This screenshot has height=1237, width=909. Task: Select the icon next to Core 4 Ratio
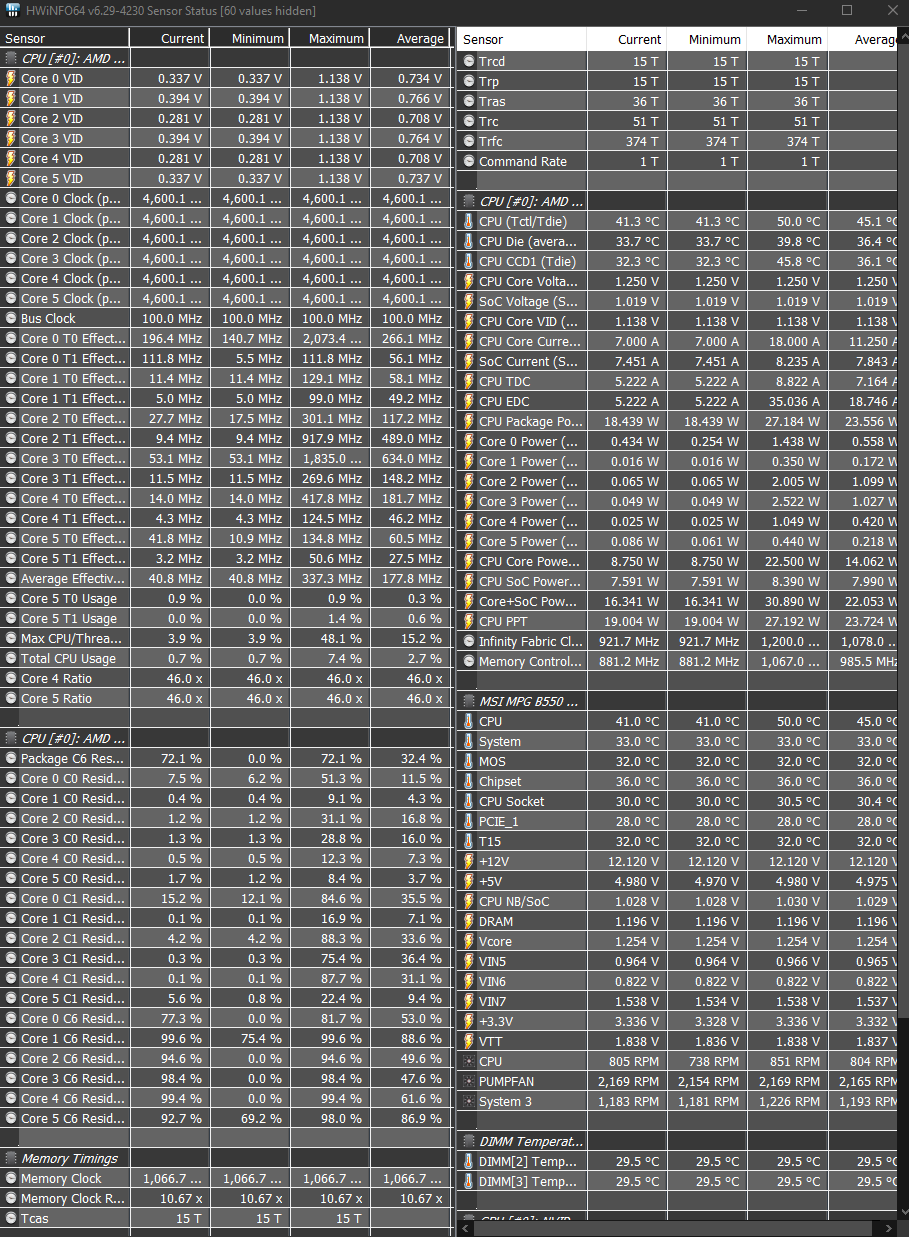pos(11,678)
